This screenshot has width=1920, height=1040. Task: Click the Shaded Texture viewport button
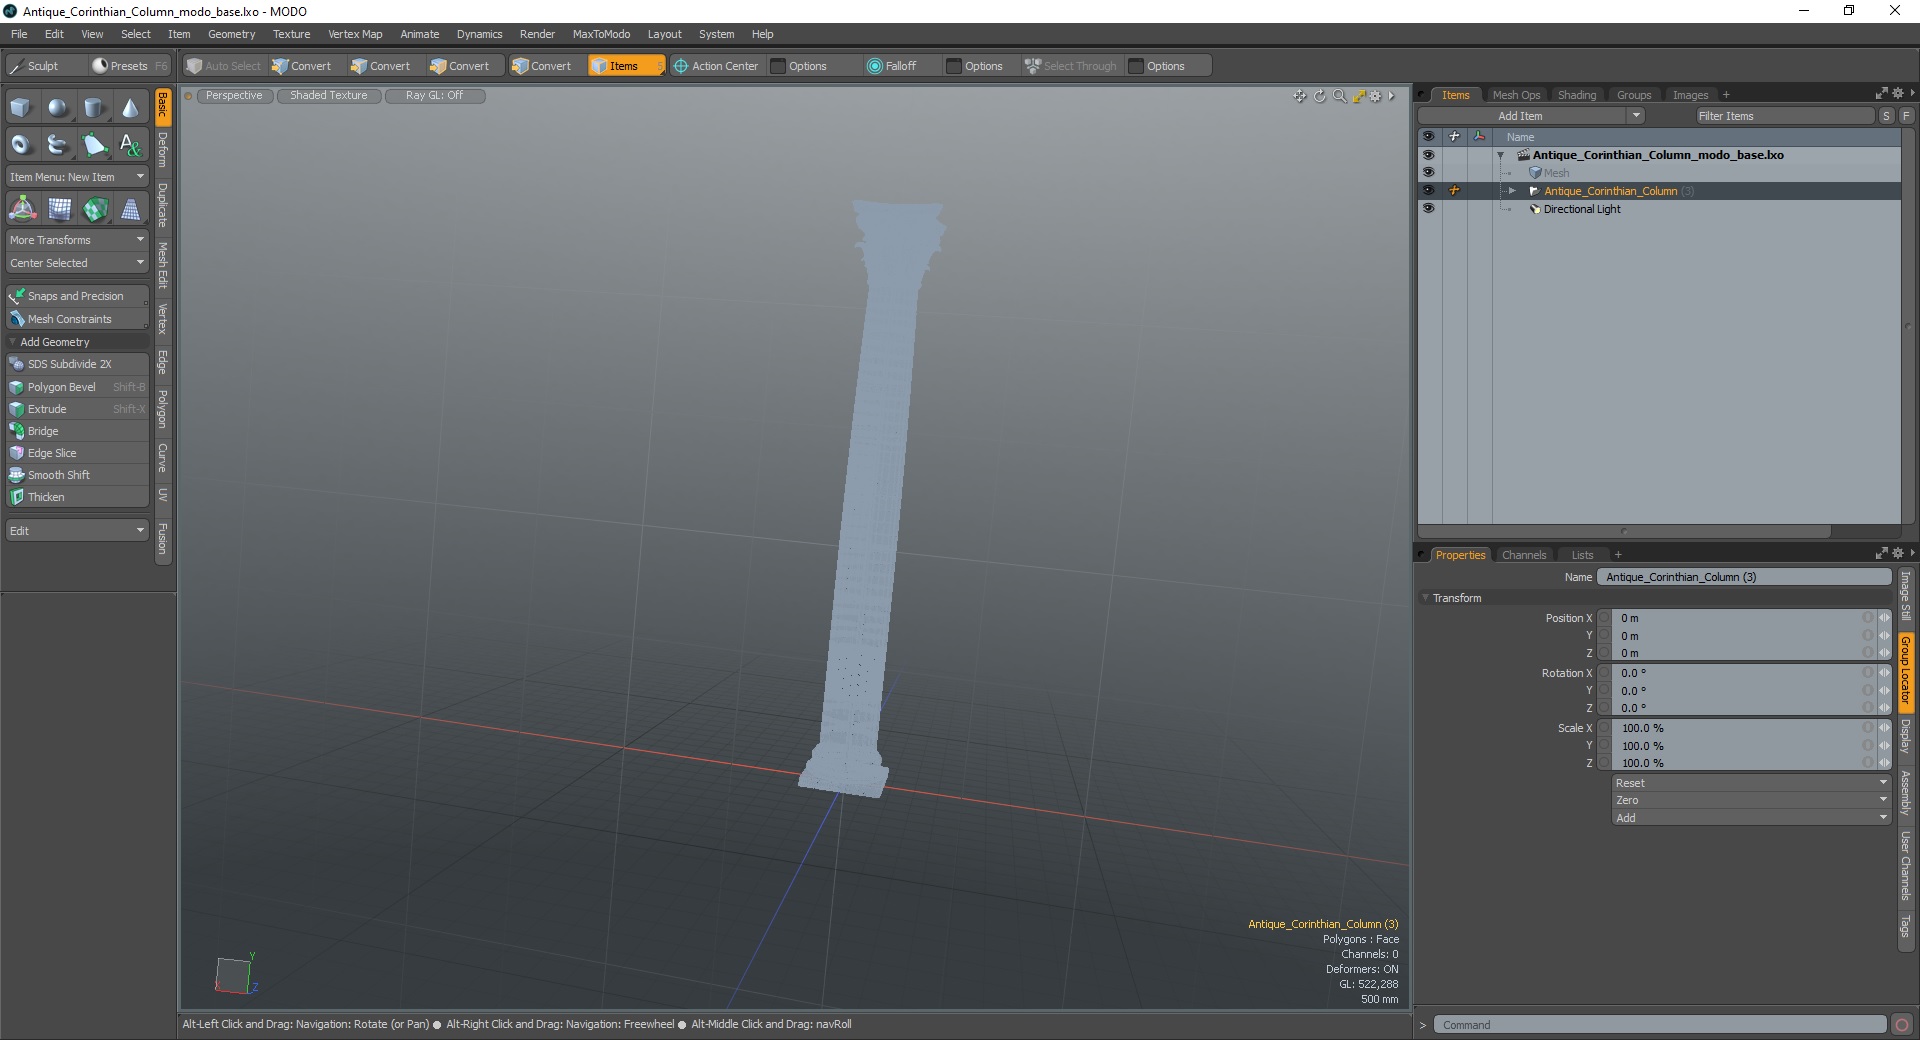tap(329, 96)
